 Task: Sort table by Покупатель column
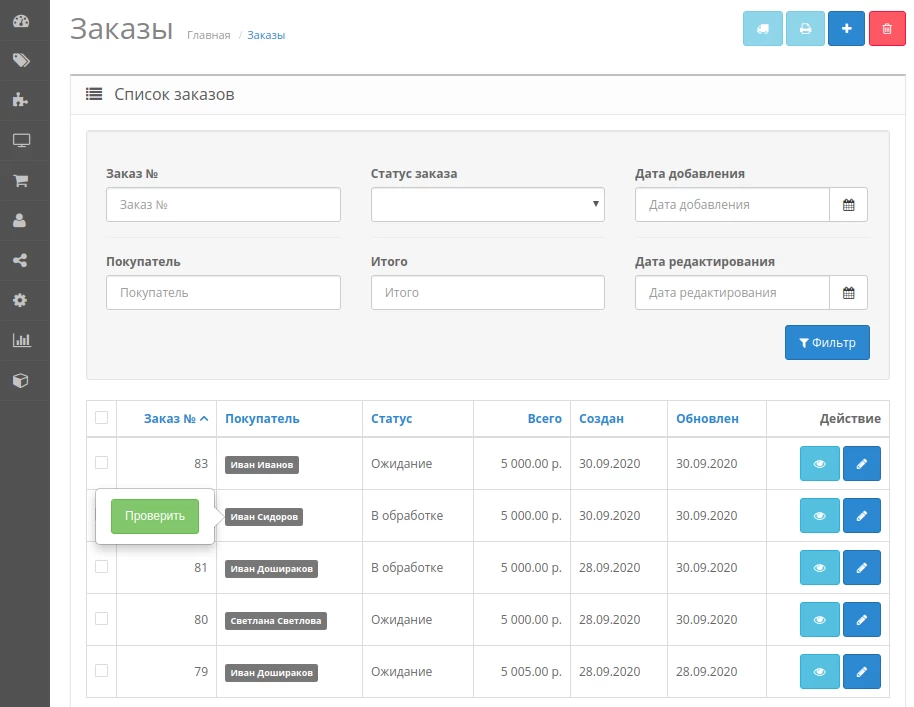click(262, 418)
